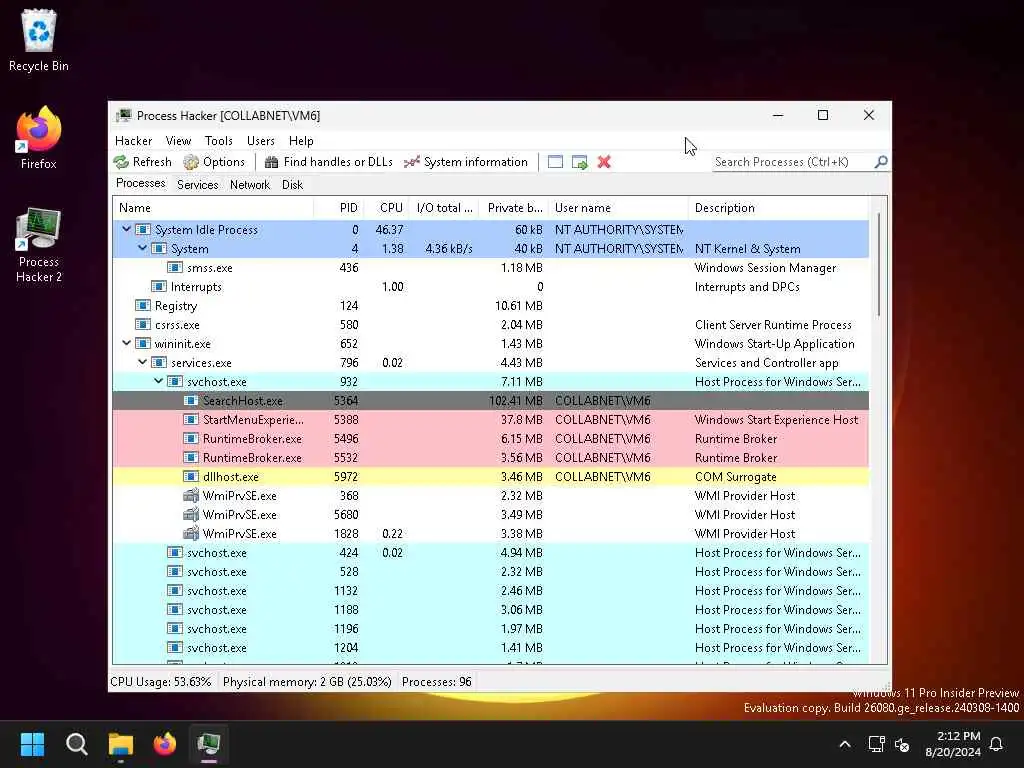Click the red X terminate icon
Screen dimensions: 1024x768
604,162
